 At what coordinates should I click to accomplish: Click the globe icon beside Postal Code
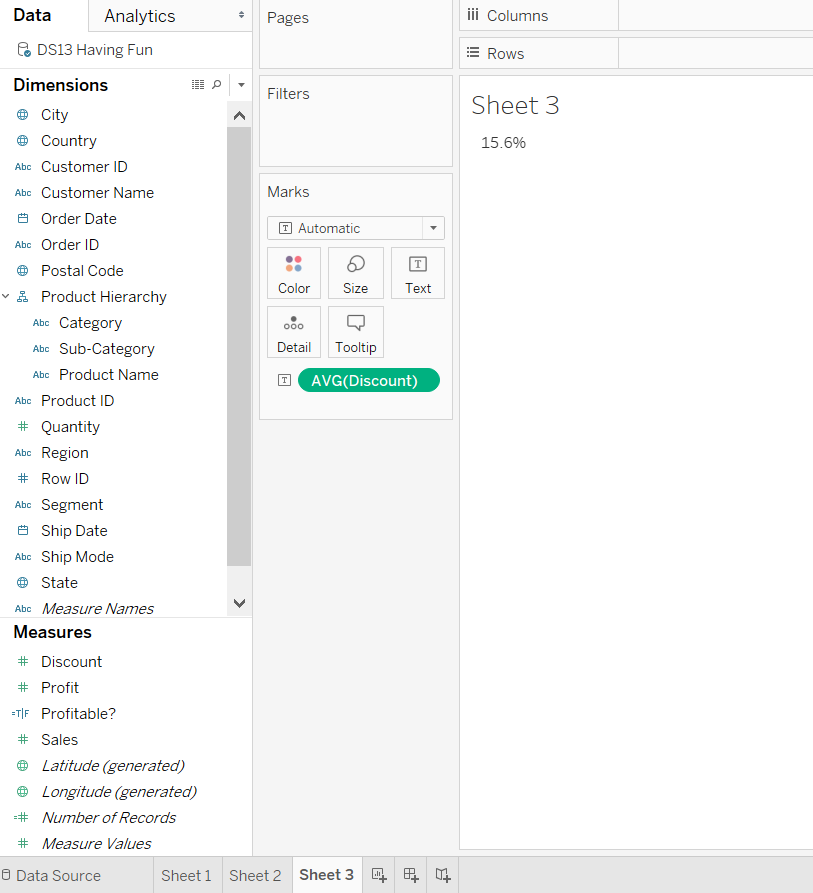coord(23,271)
